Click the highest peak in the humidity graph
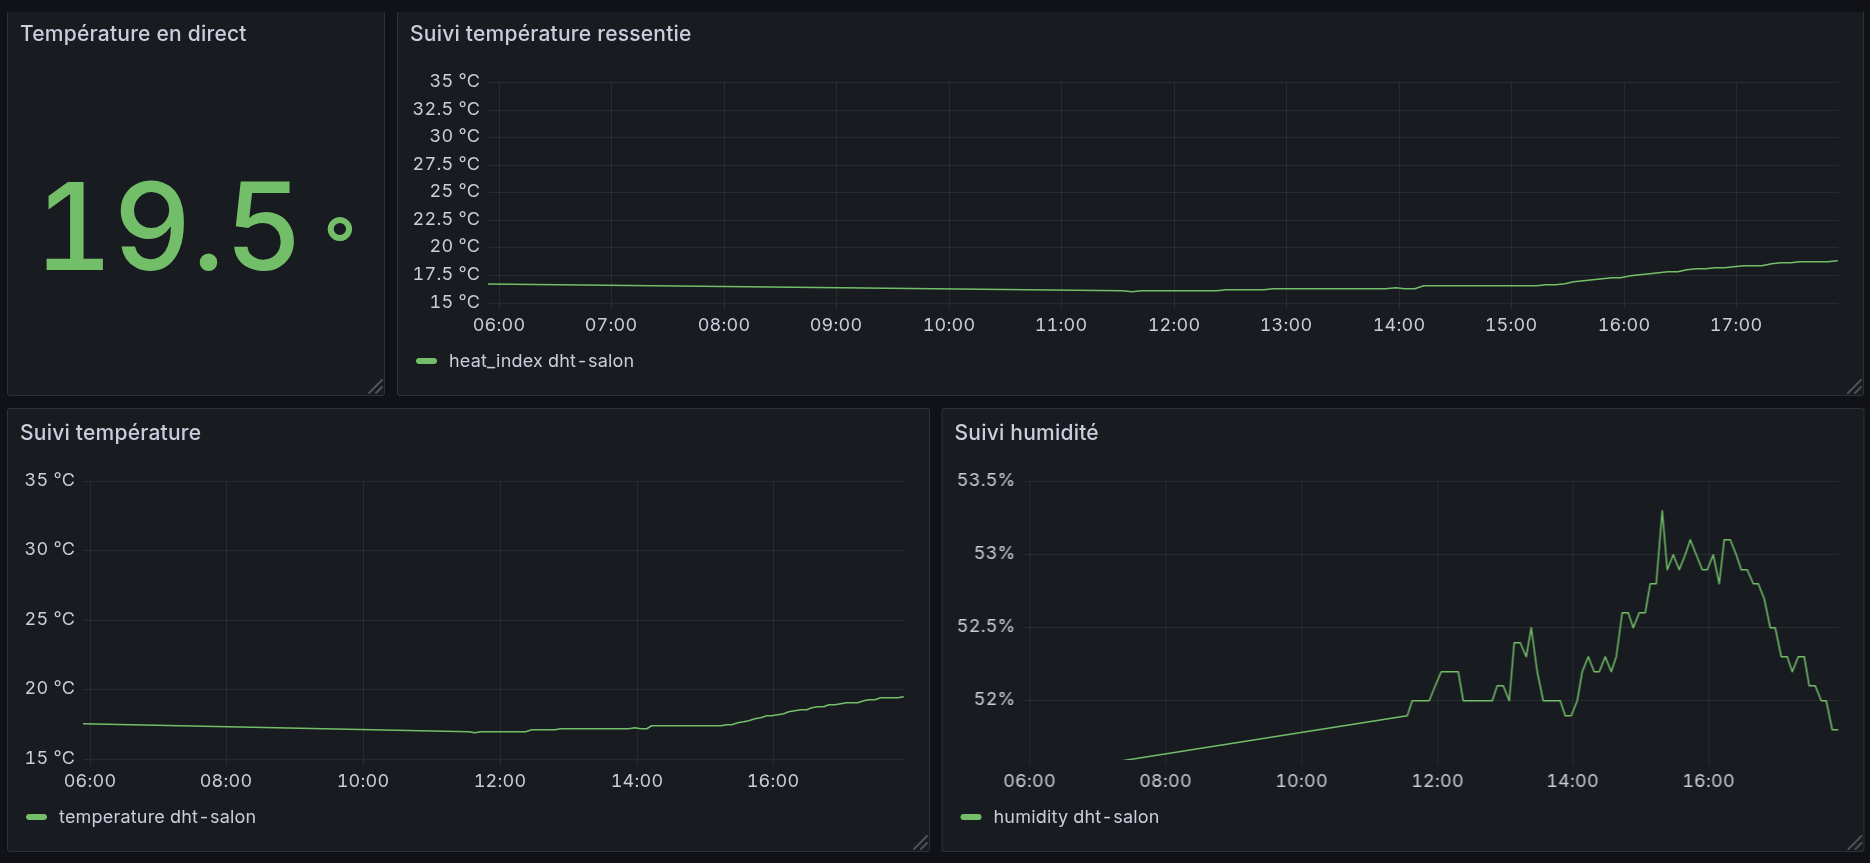 pos(1662,512)
